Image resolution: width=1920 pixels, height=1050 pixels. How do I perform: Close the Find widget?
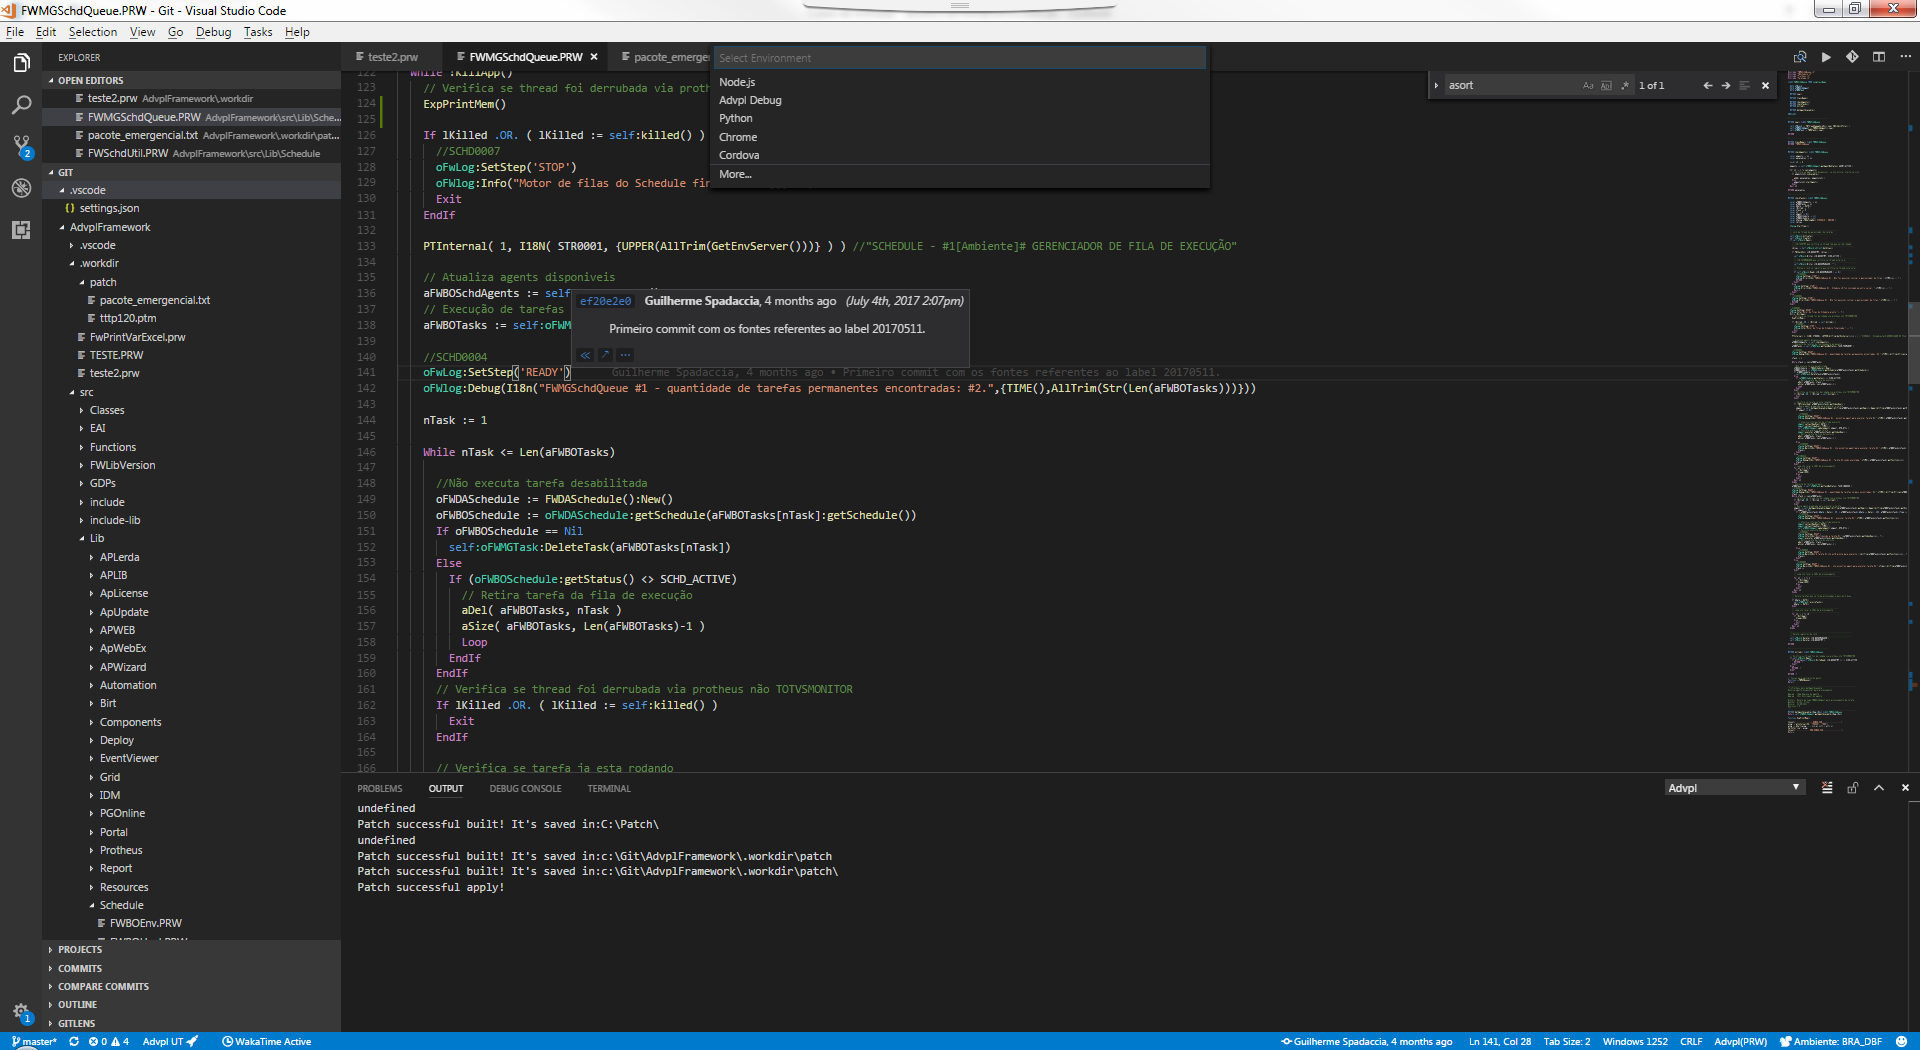(1765, 86)
